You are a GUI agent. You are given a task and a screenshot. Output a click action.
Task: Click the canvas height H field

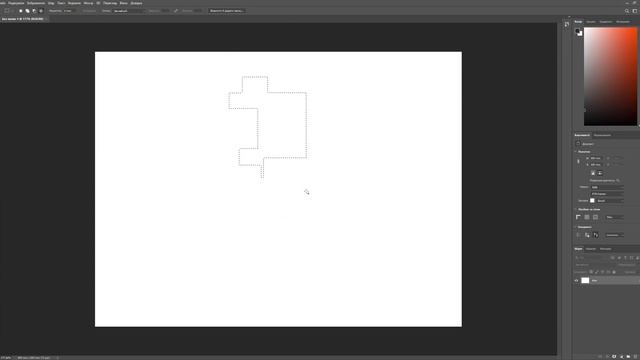click(596, 164)
